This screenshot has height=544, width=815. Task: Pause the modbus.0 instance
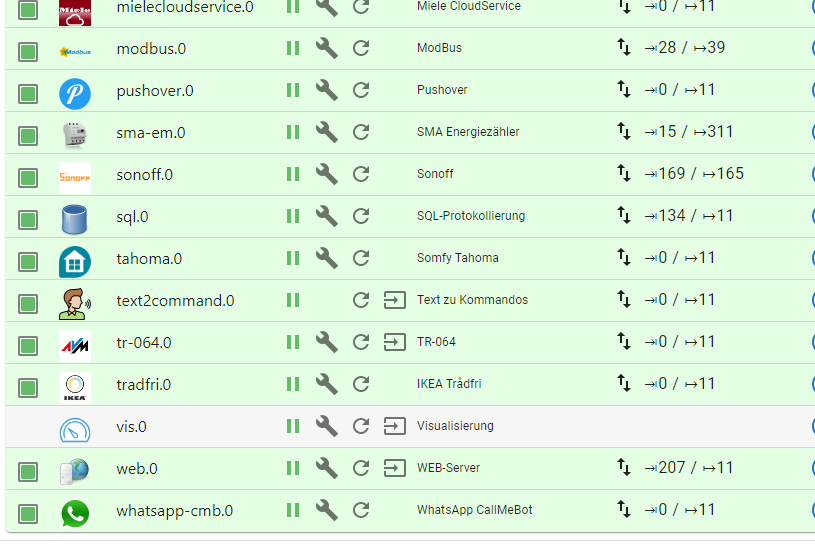click(x=293, y=48)
